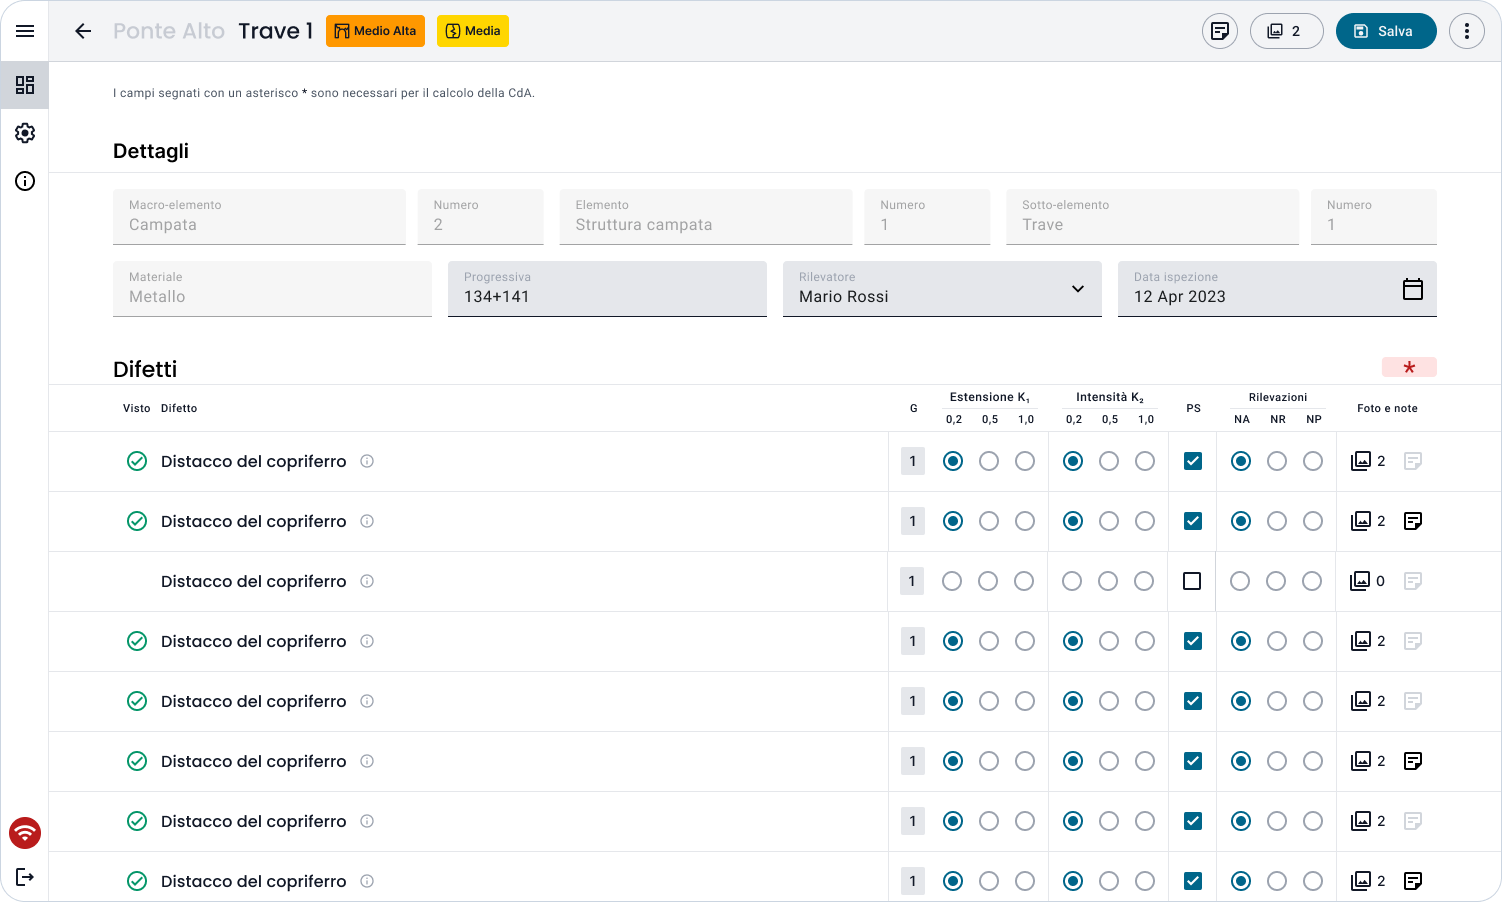The height and width of the screenshot is (902, 1502).
Task: Click the Data ispezione field 12 Apr 2023
Action: (1277, 289)
